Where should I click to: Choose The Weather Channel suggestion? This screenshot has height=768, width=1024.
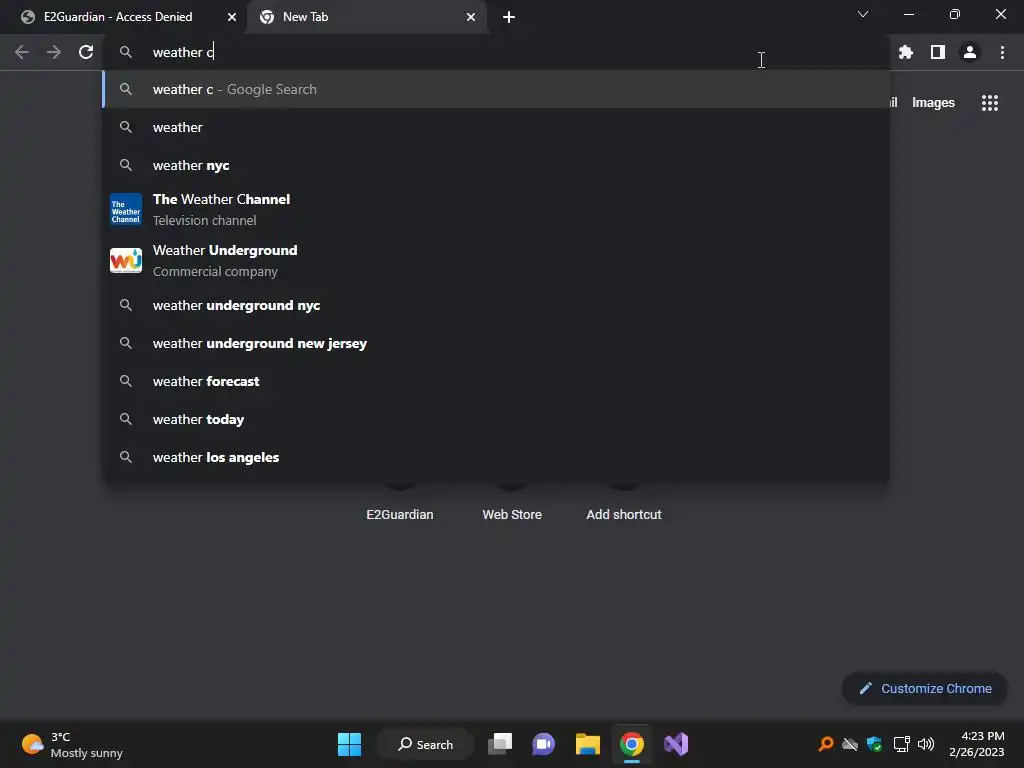coord(496,210)
